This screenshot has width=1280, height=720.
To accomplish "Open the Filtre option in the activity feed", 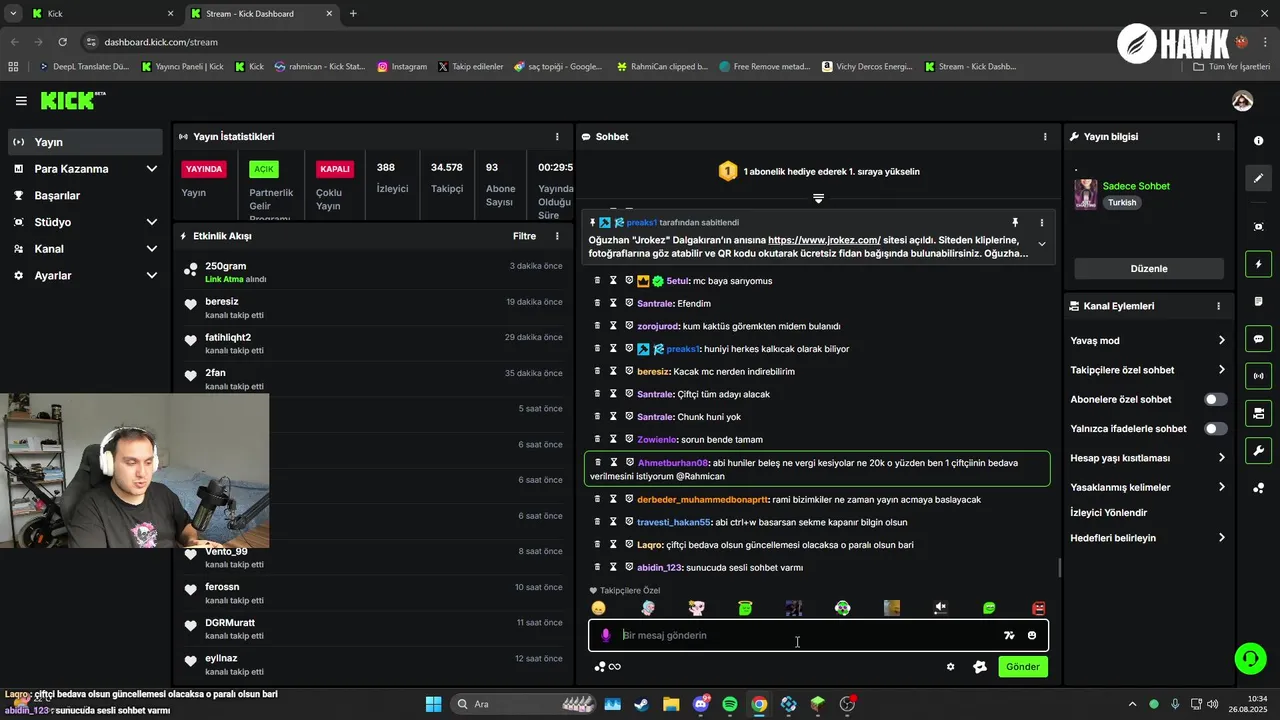I will tap(524, 236).
